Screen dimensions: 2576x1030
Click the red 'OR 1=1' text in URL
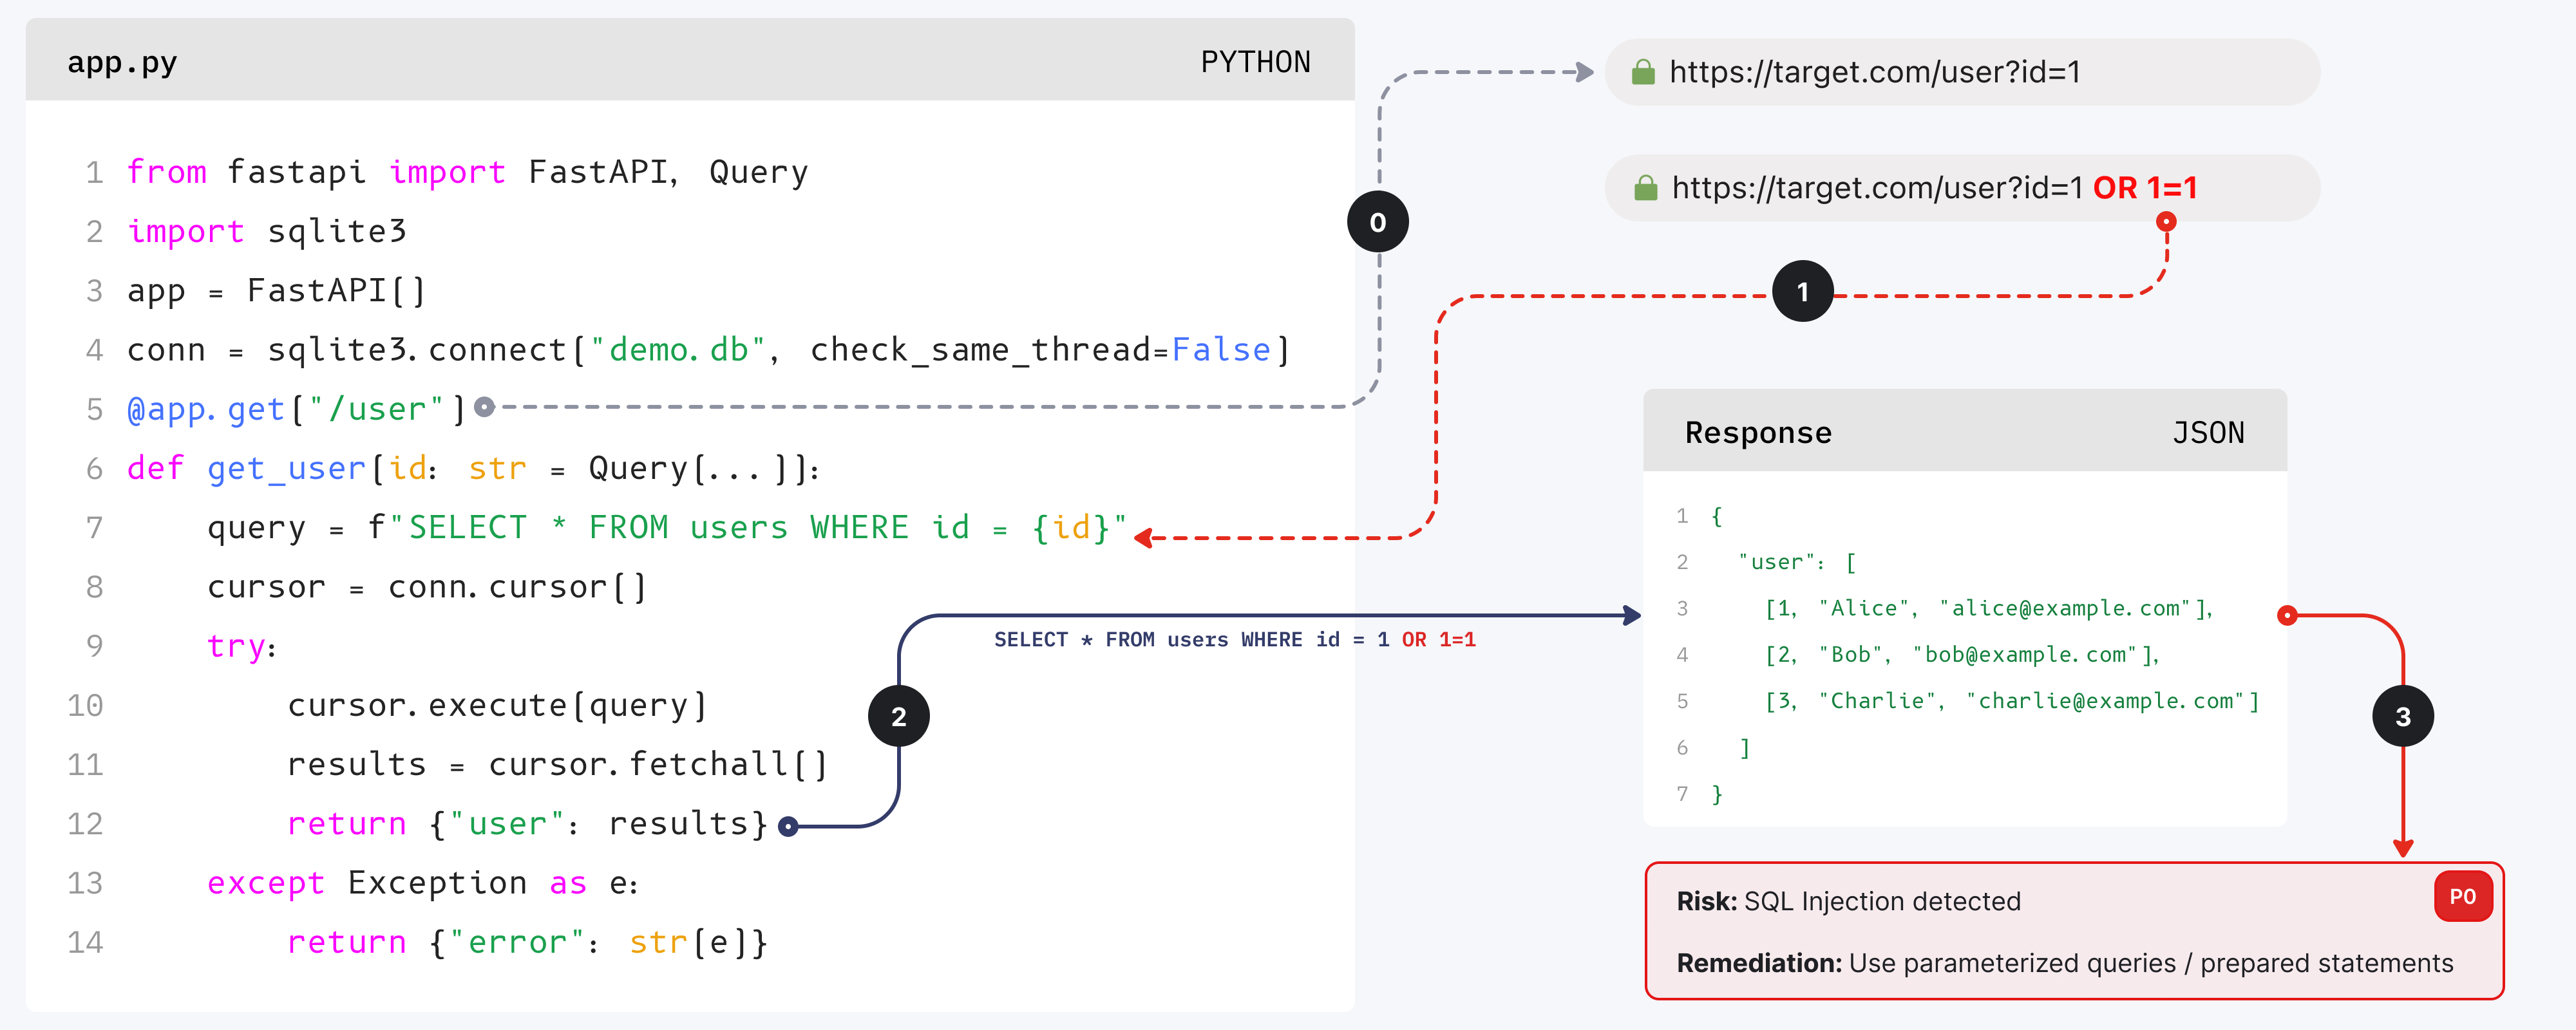coord(2145,187)
